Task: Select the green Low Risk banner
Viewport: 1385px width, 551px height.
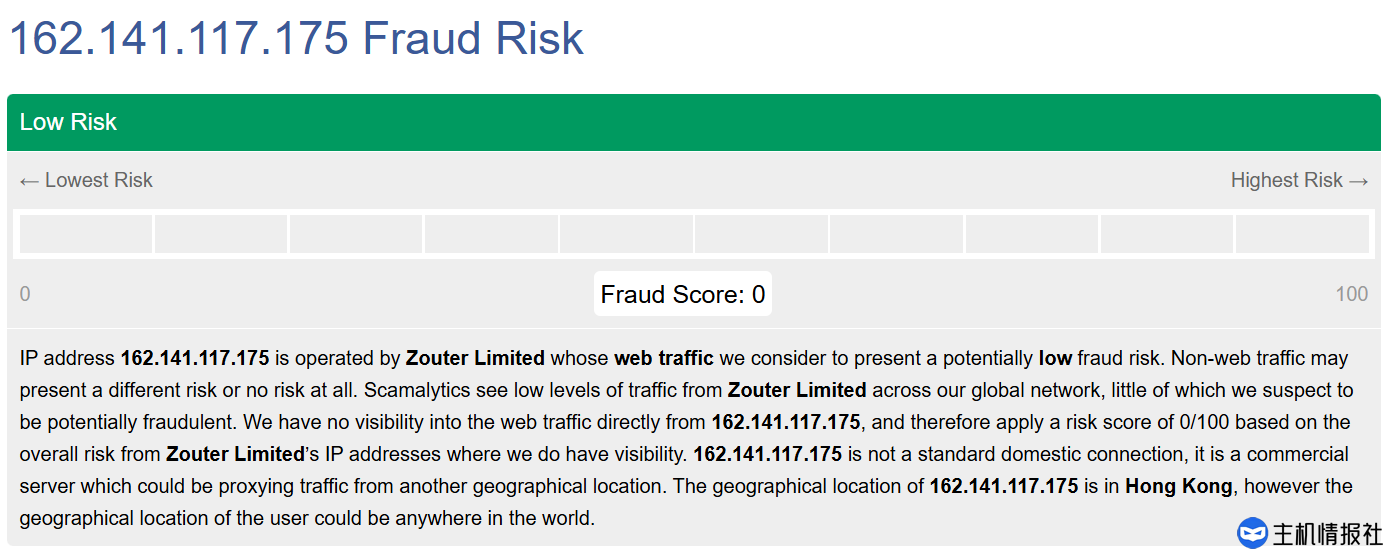Action: pos(693,122)
